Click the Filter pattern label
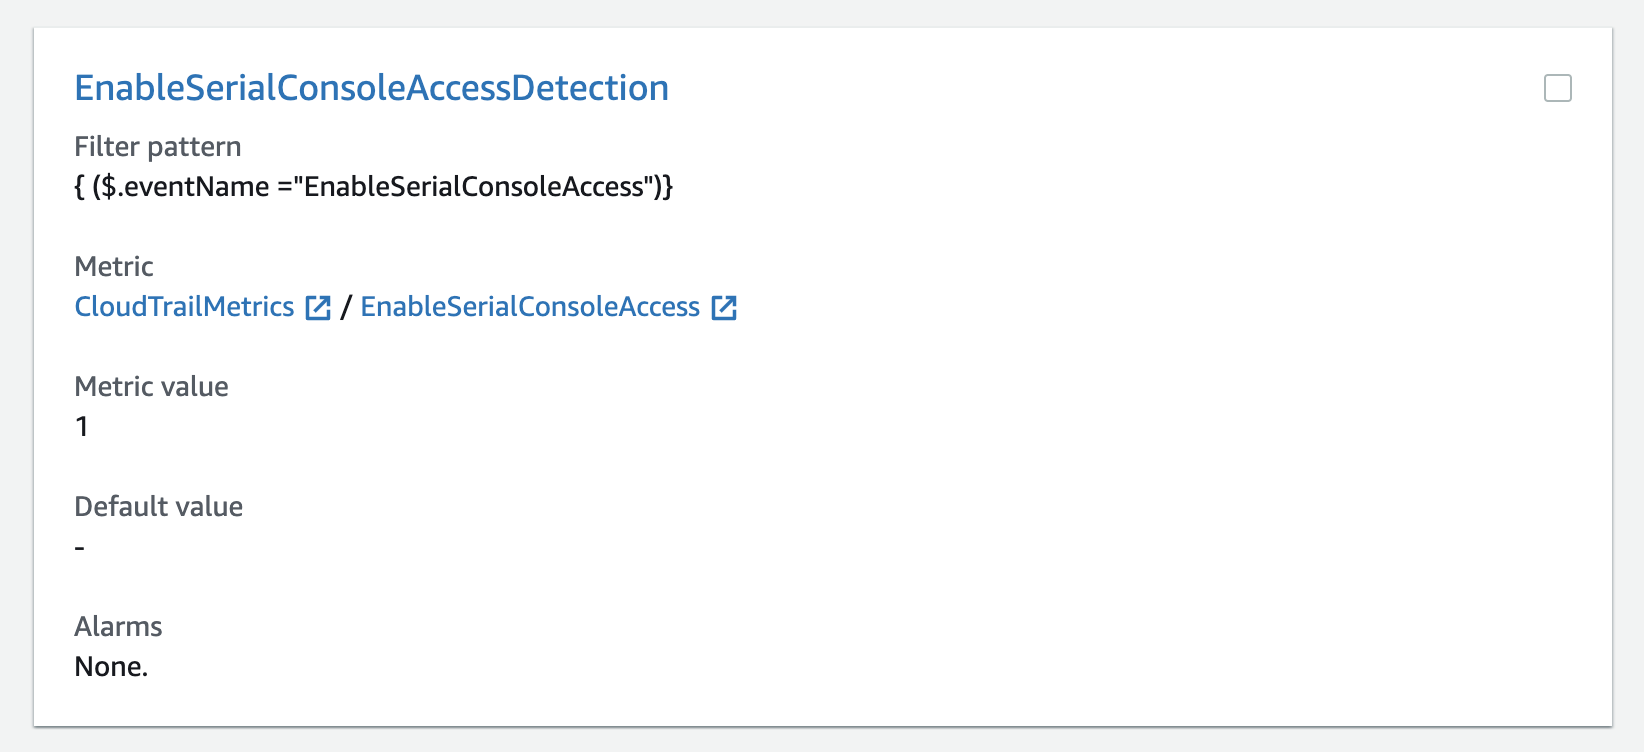Screen dimensions: 1644x752 point(157,146)
